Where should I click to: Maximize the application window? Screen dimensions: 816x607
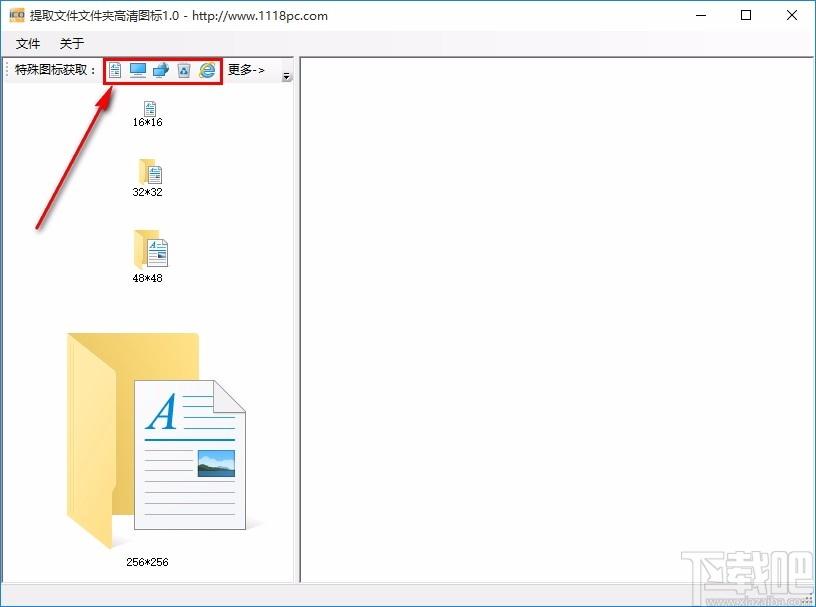point(746,15)
